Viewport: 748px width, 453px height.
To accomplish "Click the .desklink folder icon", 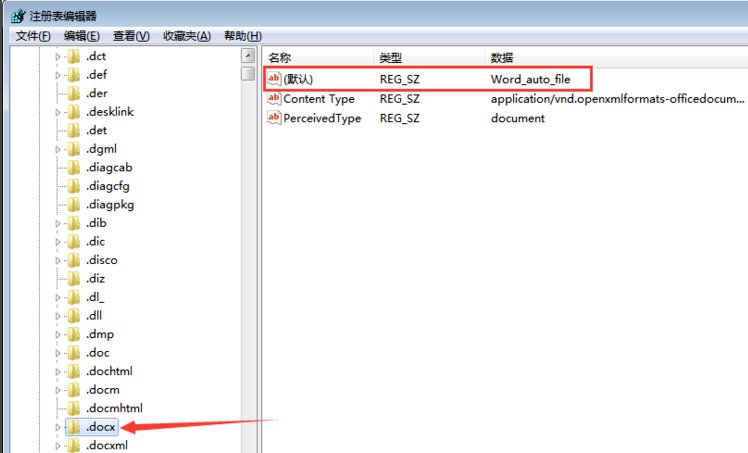I will (73, 113).
